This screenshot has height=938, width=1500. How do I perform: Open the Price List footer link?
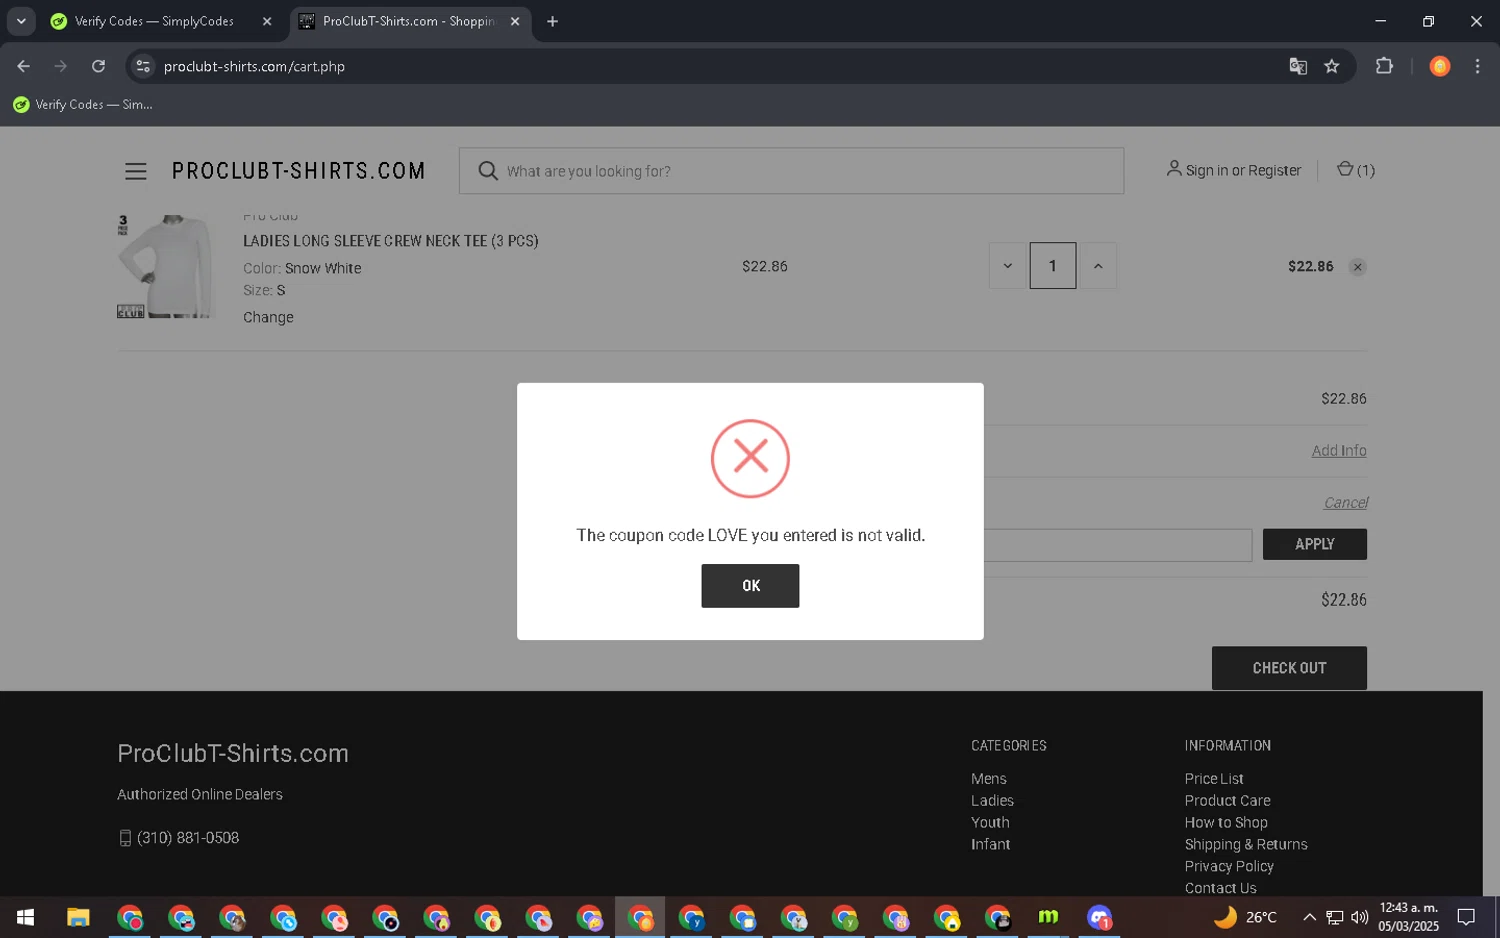pos(1214,779)
